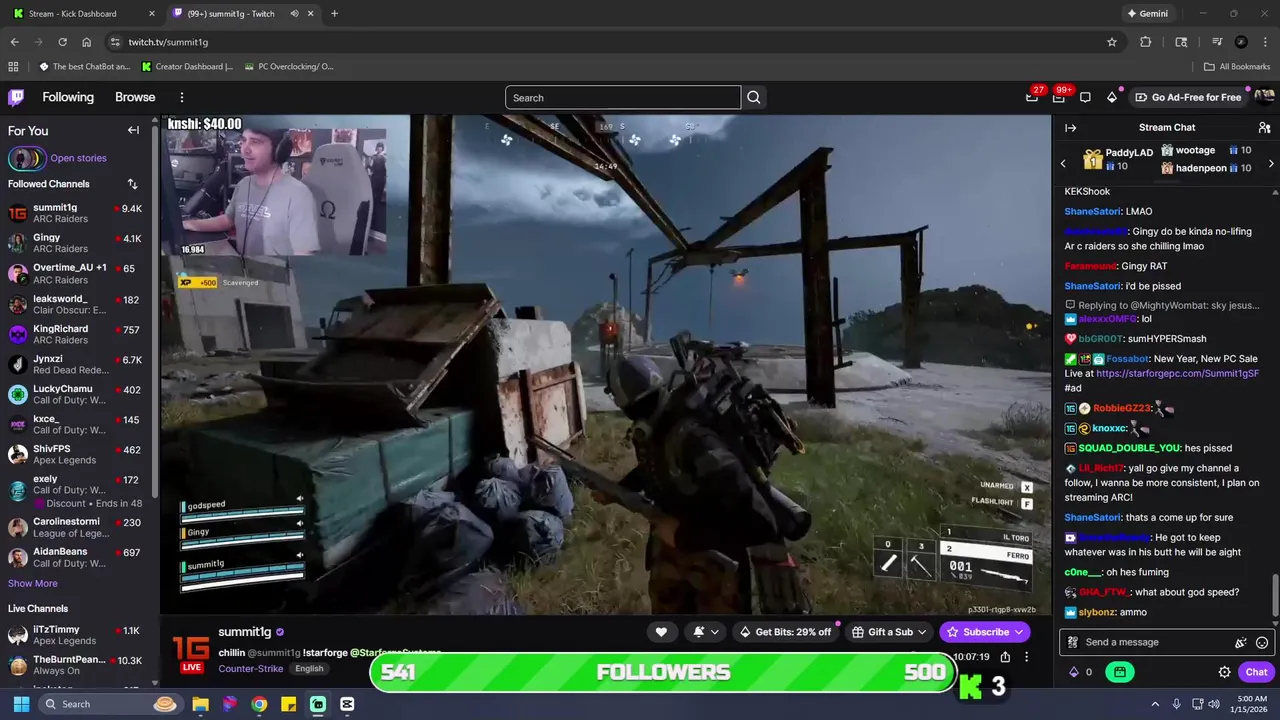This screenshot has width=1280, height=720.
Task: Click Counter-Strike category link
Action: (251, 669)
